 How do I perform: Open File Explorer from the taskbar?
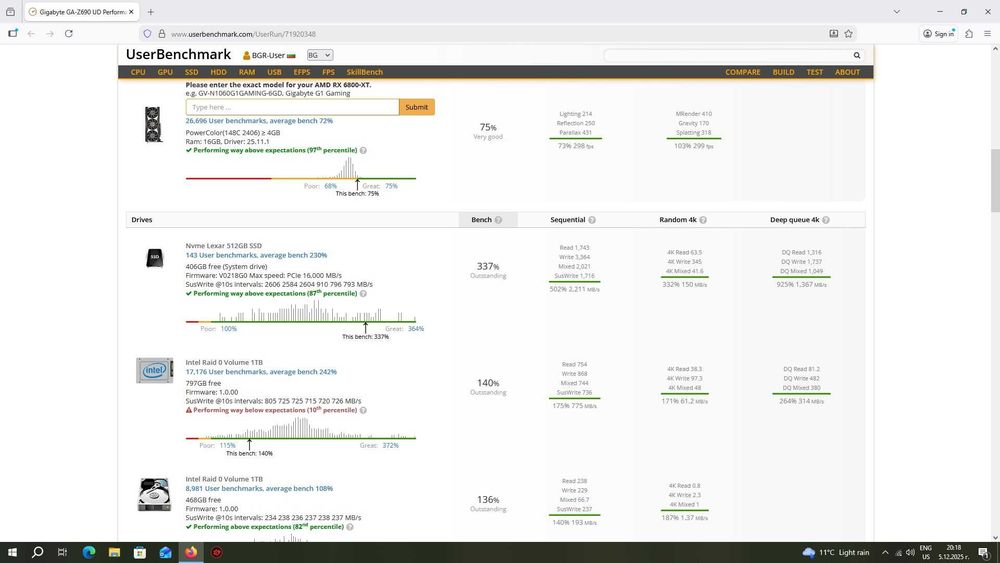click(114, 552)
